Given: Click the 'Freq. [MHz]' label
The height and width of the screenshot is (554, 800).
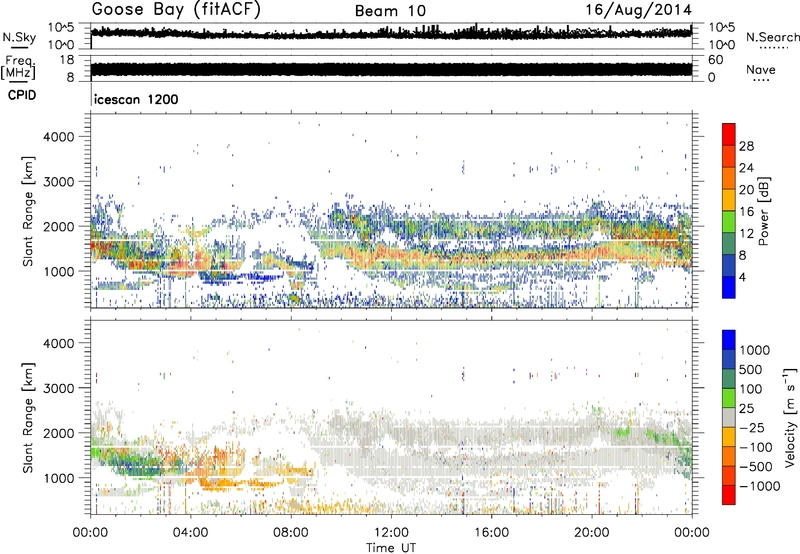Looking at the screenshot, I should [18, 68].
